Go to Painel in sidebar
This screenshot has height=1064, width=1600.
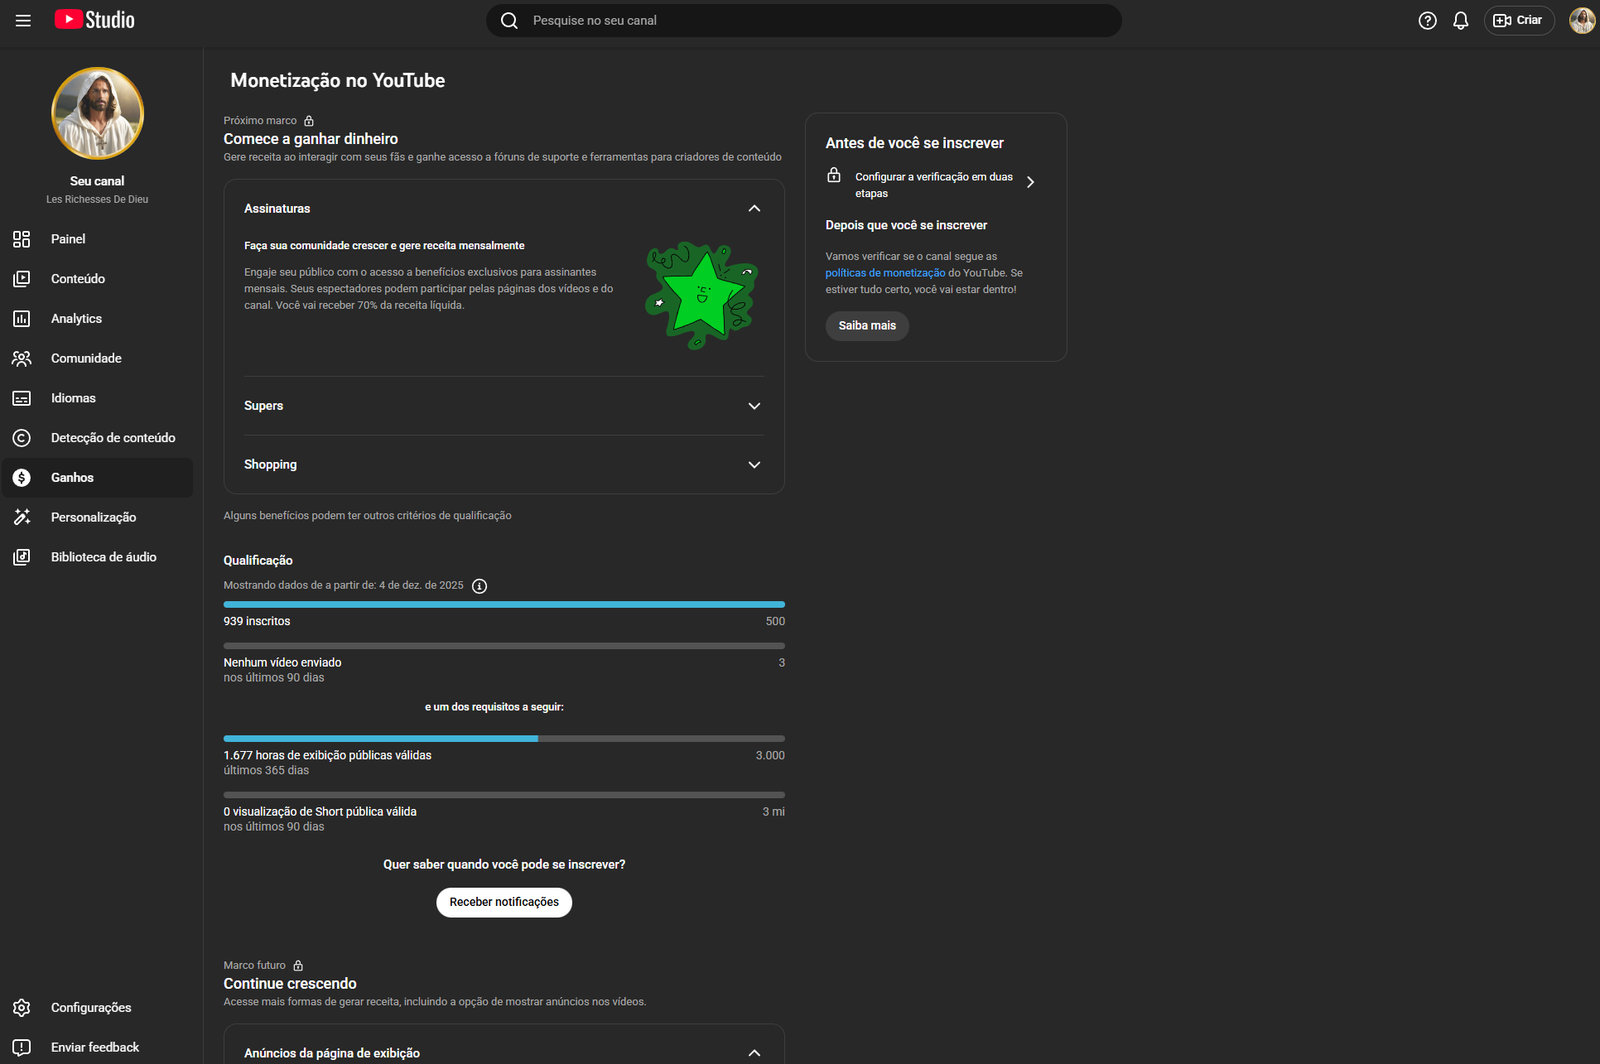click(97, 239)
